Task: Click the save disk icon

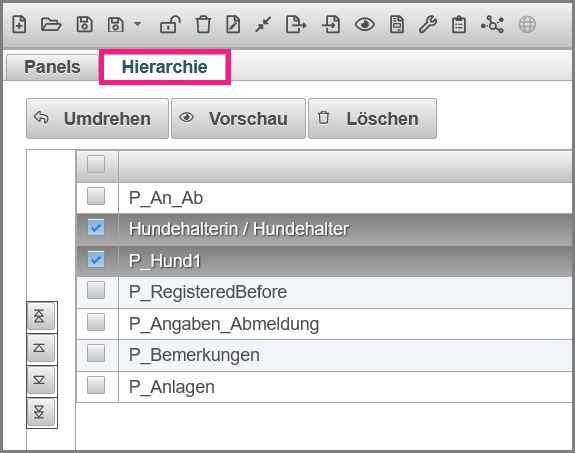Action: click(84, 25)
